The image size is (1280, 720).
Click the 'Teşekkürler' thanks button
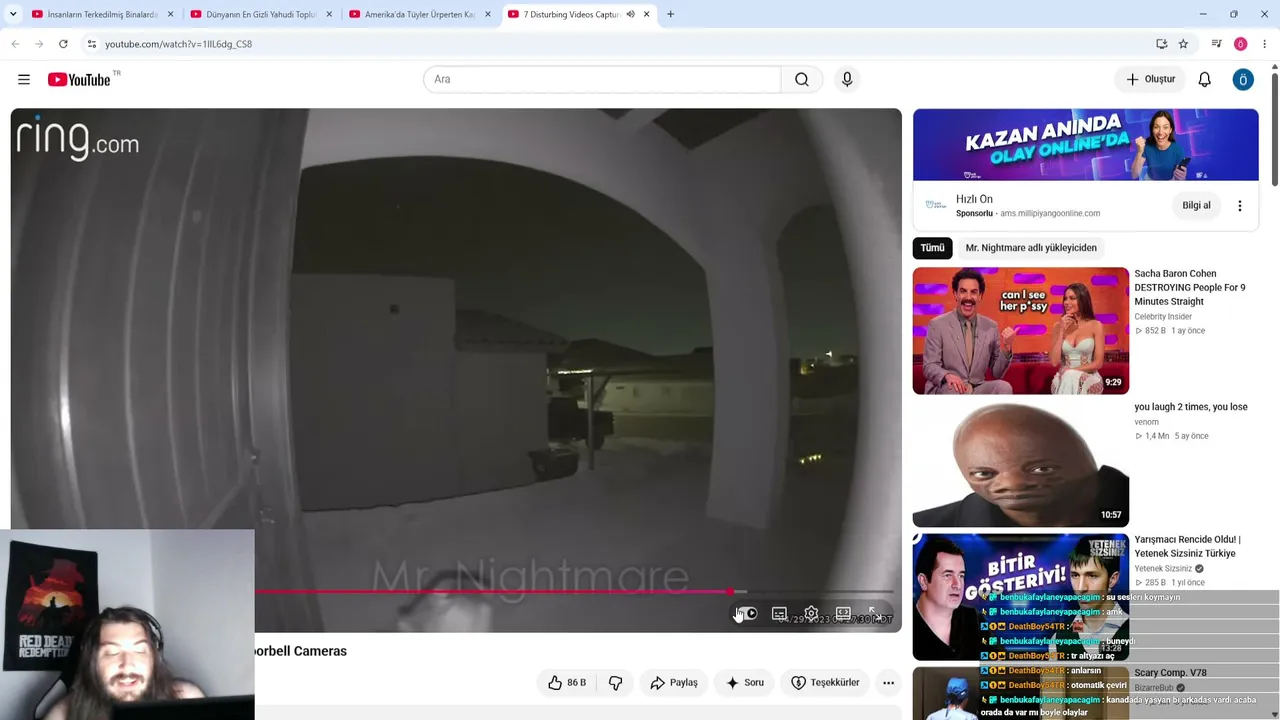click(825, 682)
